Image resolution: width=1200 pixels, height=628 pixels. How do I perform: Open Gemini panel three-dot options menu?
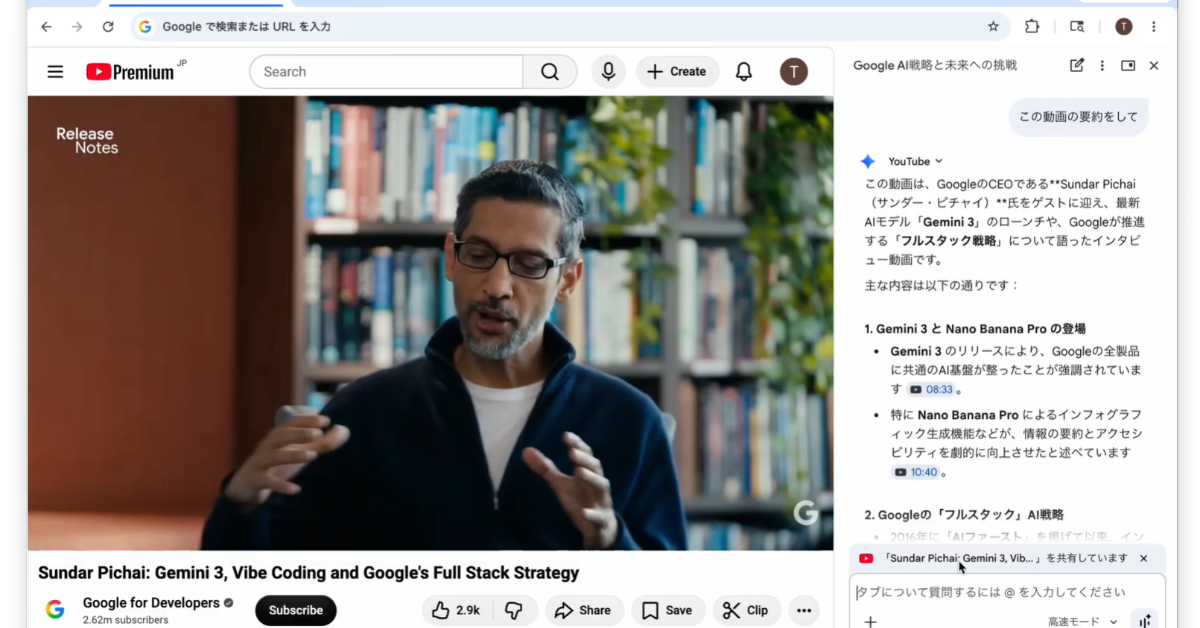[1102, 66]
